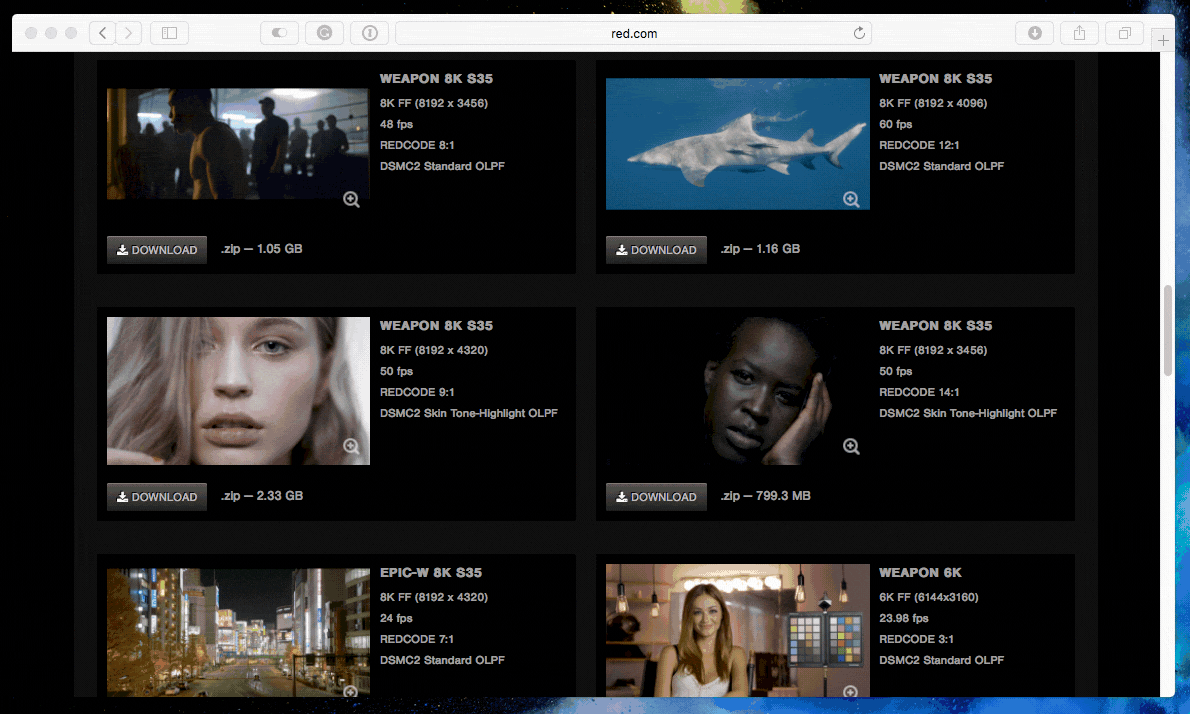Open the Share menu icon
Screen dimensions: 1190x714
[x=1079, y=33]
